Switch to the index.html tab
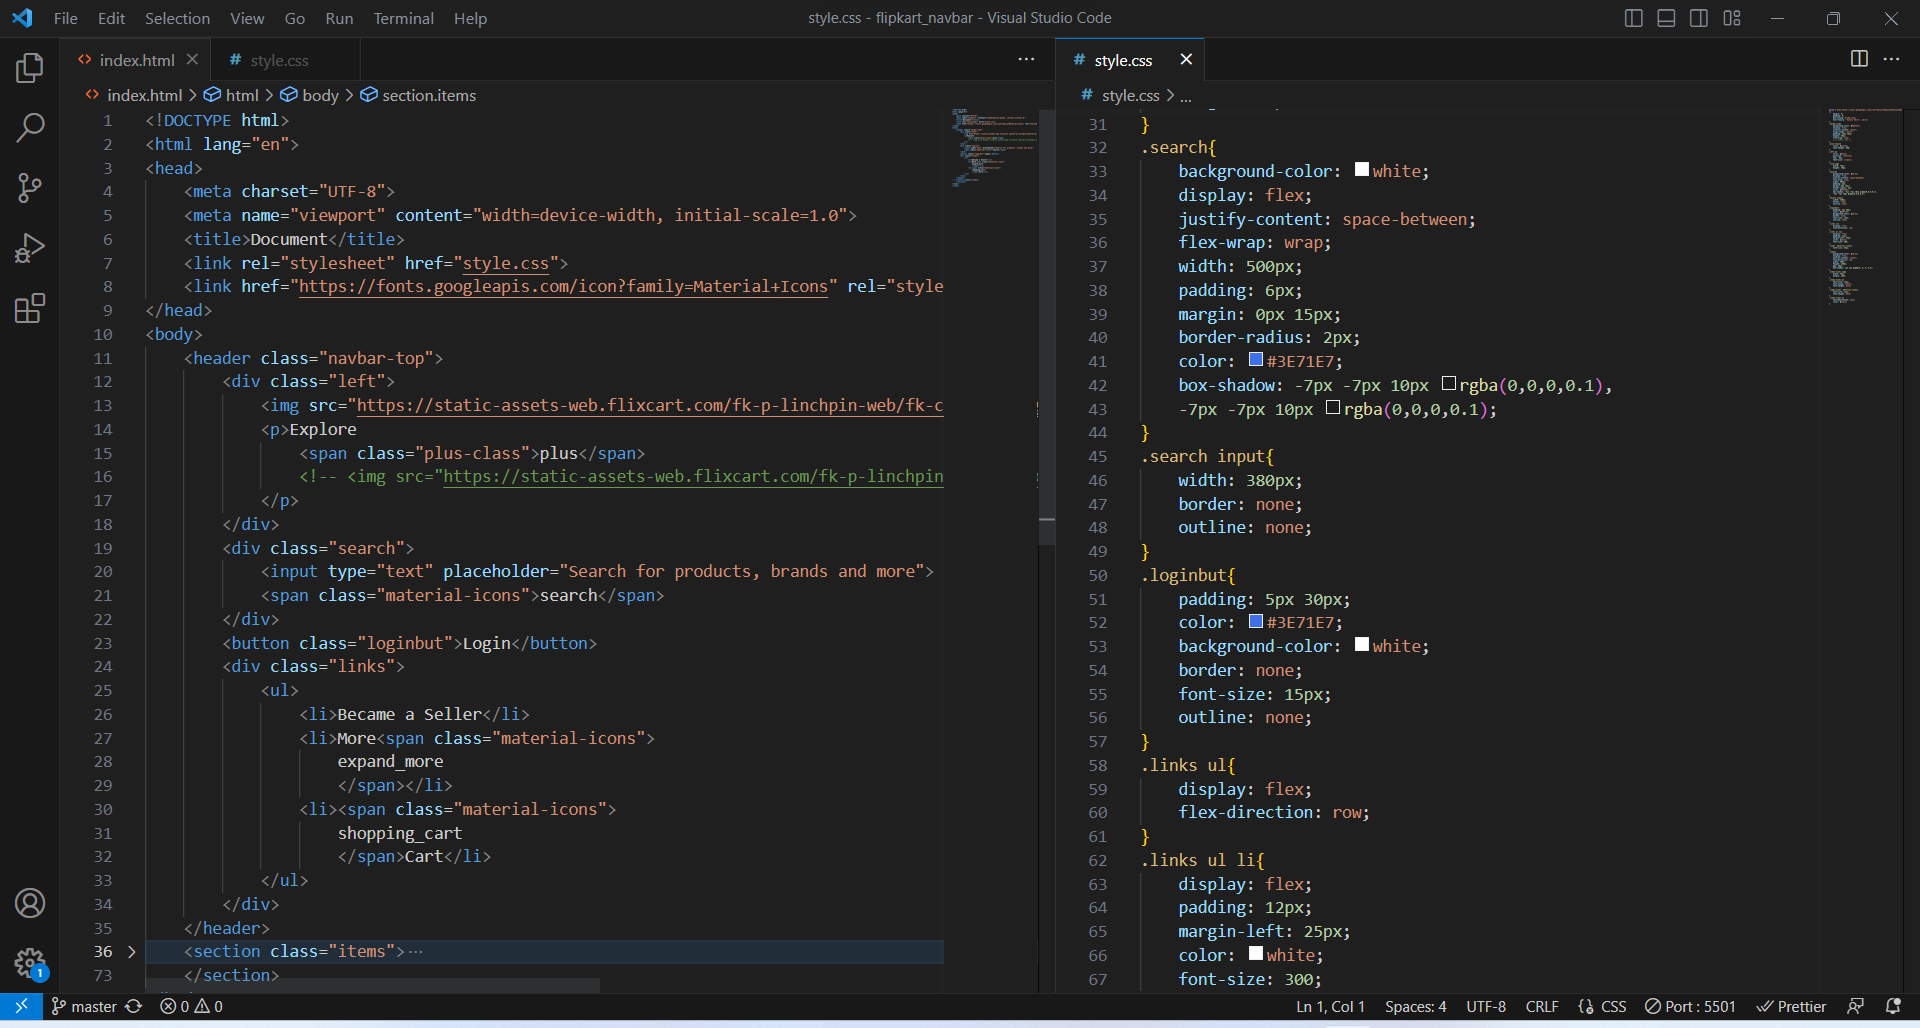This screenshot has width=1920, height=1028. (135, 59)
